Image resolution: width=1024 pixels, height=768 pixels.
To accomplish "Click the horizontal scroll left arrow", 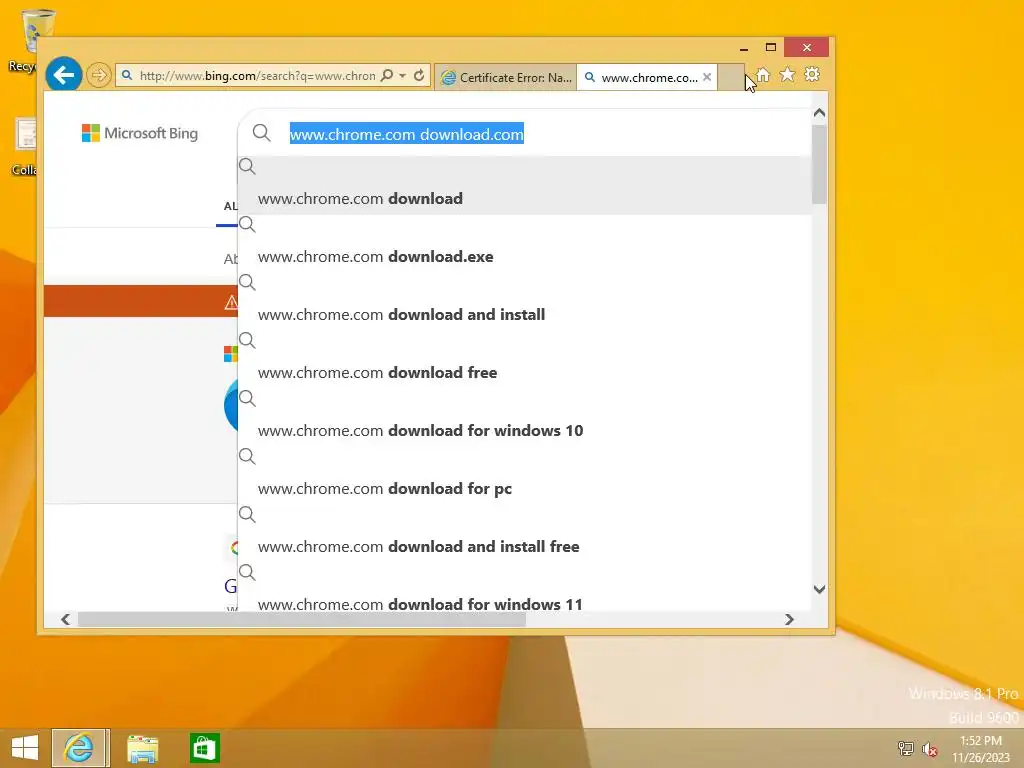I will (65, 619).
